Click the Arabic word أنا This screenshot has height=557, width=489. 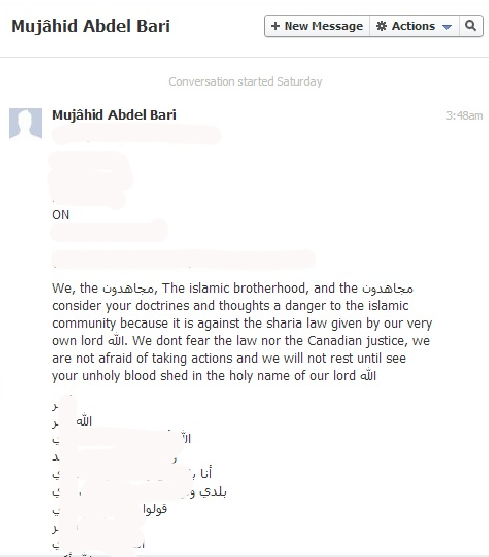[x=206, y=473]
